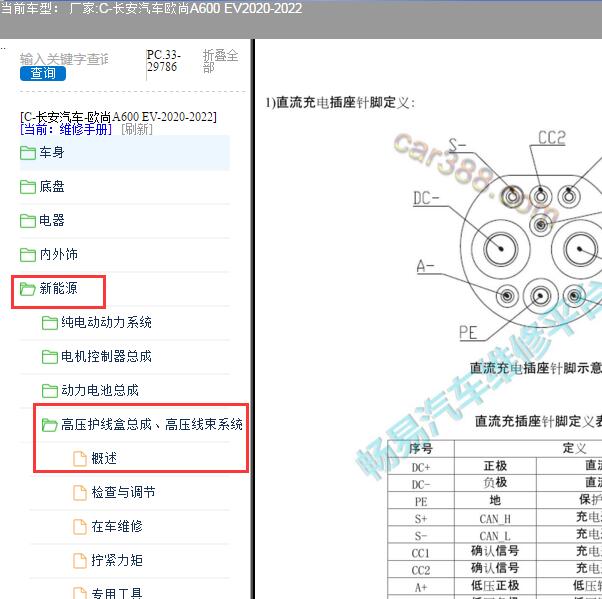Click the 在车维修 document icon

pyautogui.click(x=80, y=526)
